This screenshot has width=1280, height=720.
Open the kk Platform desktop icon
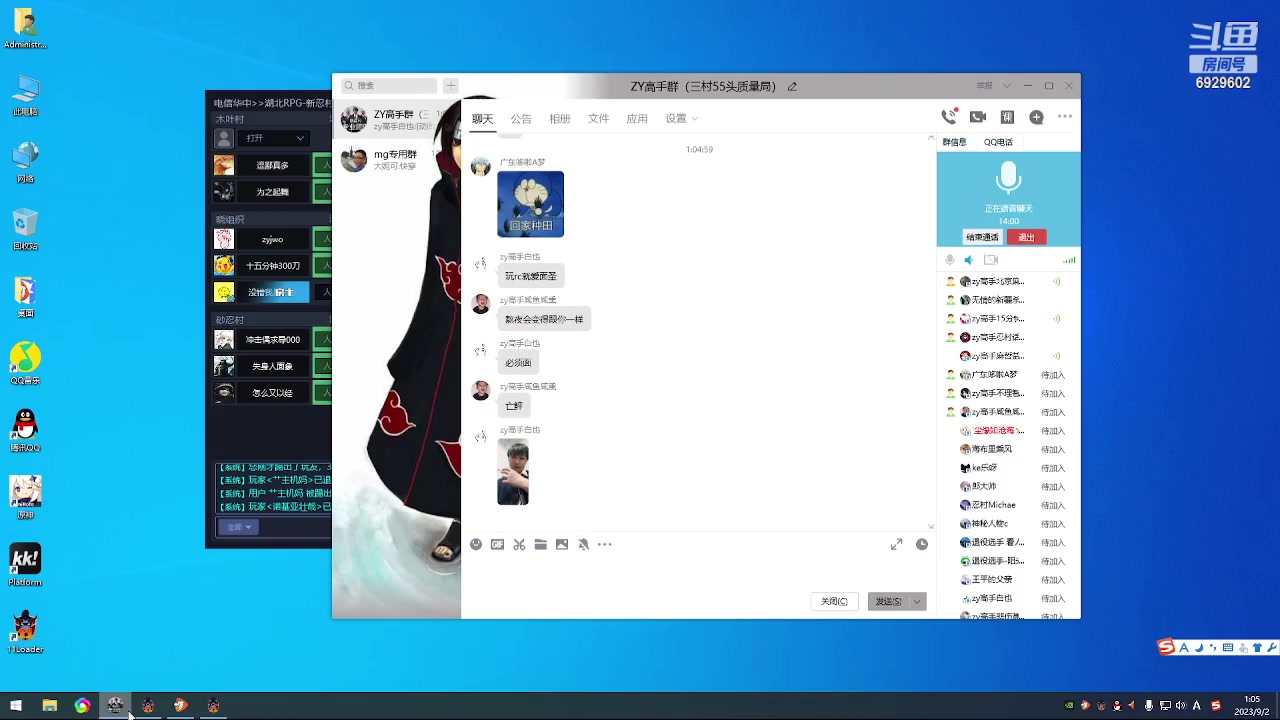coord(25,565)
